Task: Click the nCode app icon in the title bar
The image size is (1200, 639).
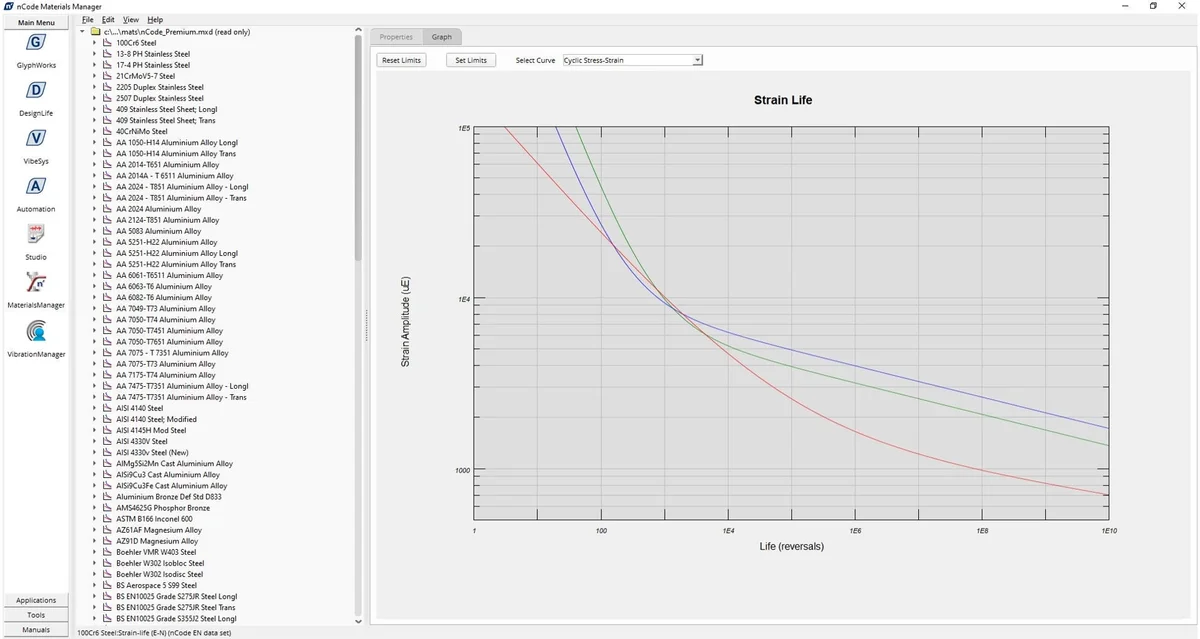Action: [8, 6]
